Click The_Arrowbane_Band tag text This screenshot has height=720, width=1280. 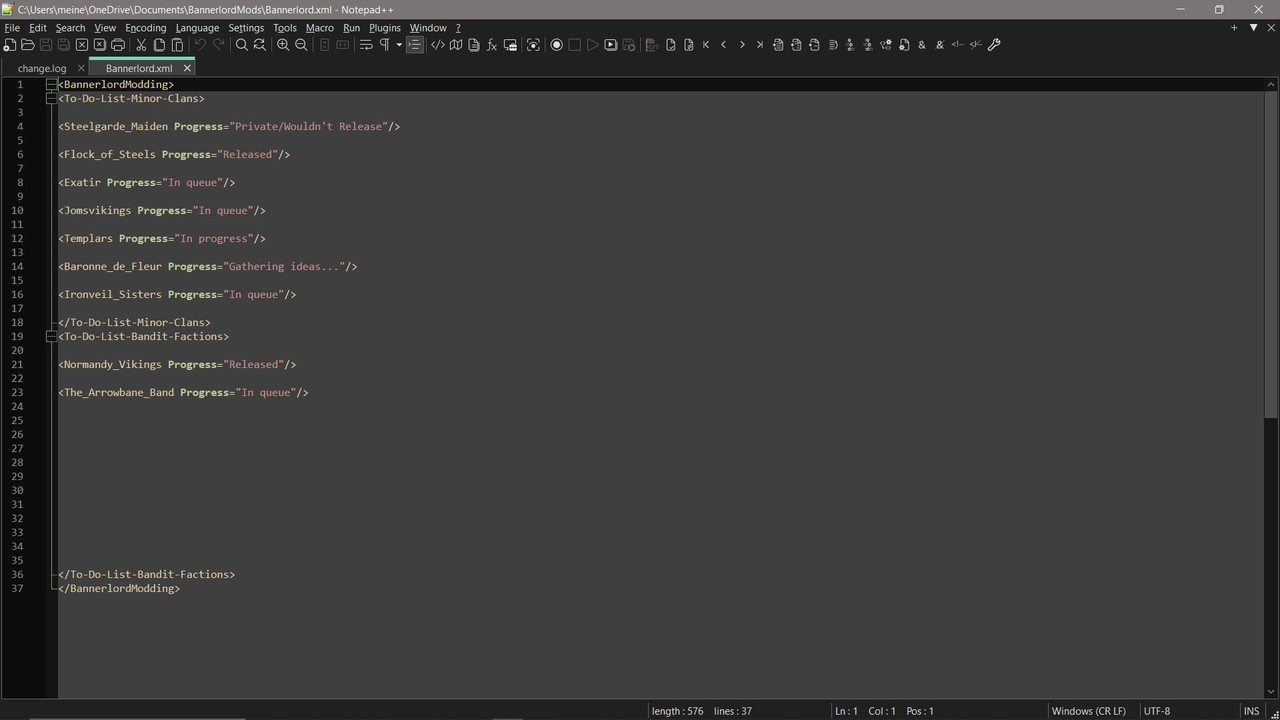119,393
